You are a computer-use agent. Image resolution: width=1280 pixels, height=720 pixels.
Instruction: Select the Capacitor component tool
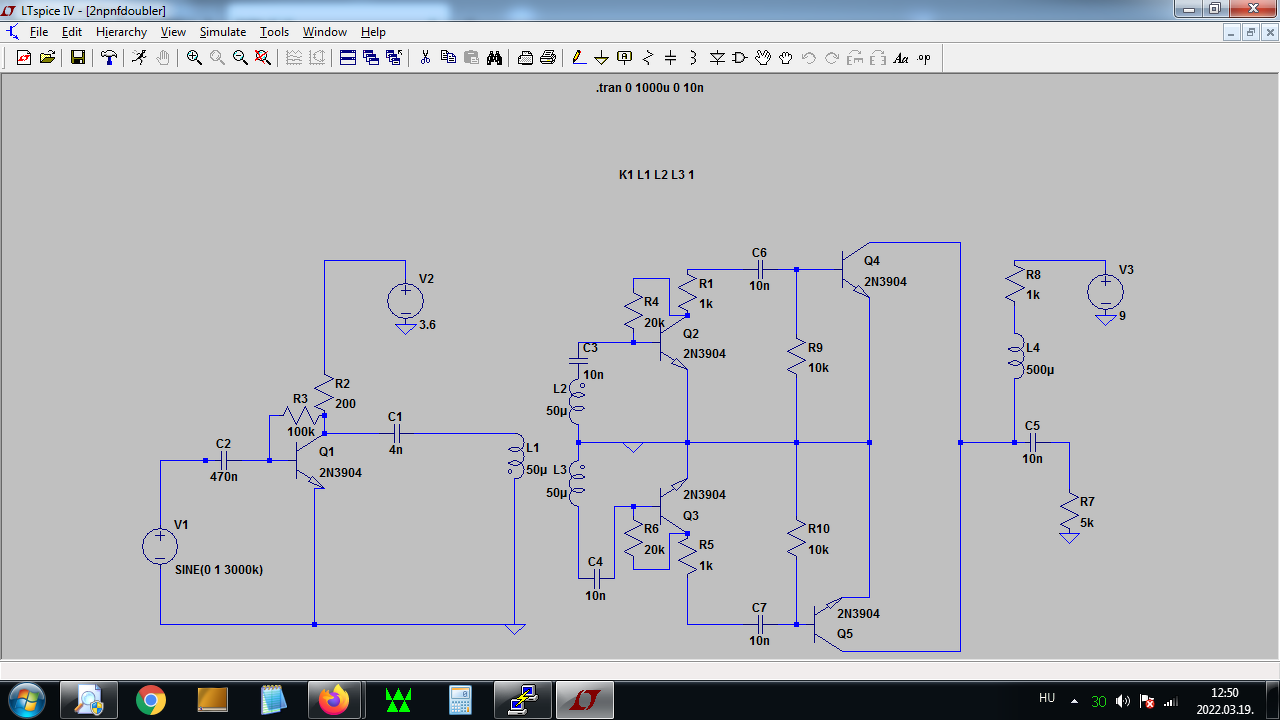tap(671, 58)
